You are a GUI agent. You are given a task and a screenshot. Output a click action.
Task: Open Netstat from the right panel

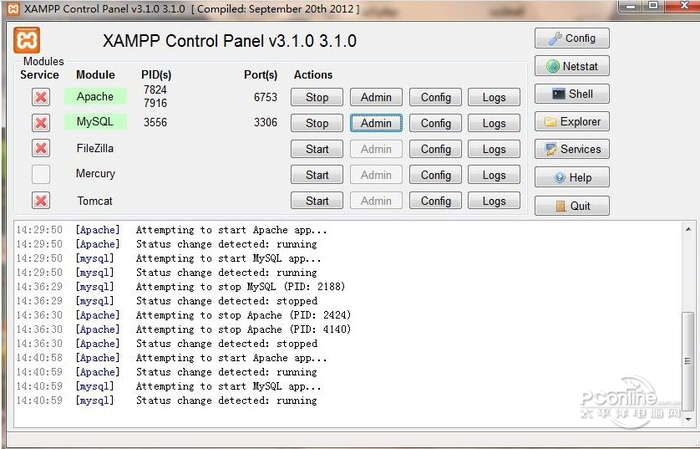pos(572,66)
